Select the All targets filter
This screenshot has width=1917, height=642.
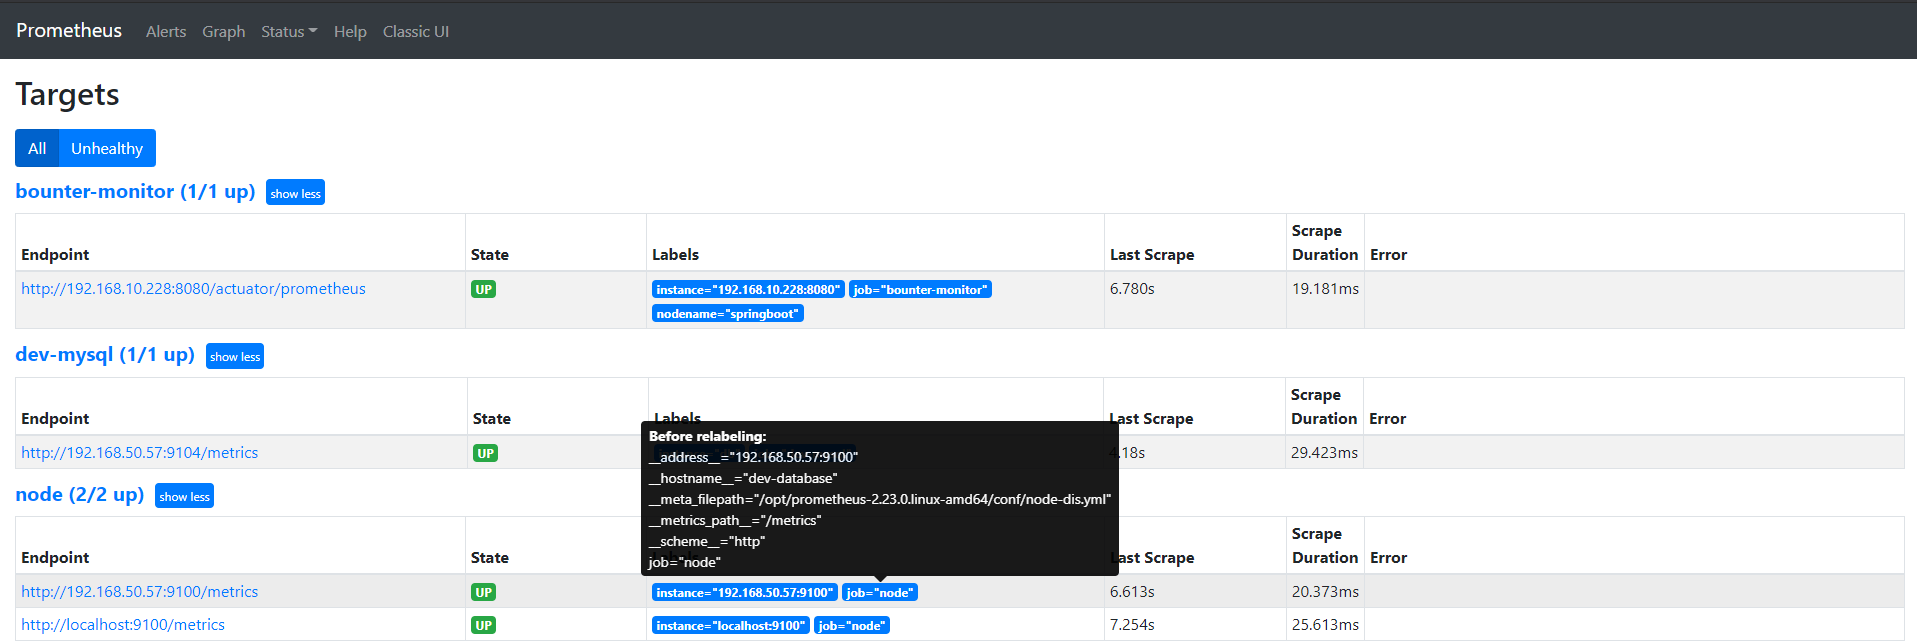pyautogui.click(x=37, y=148)
